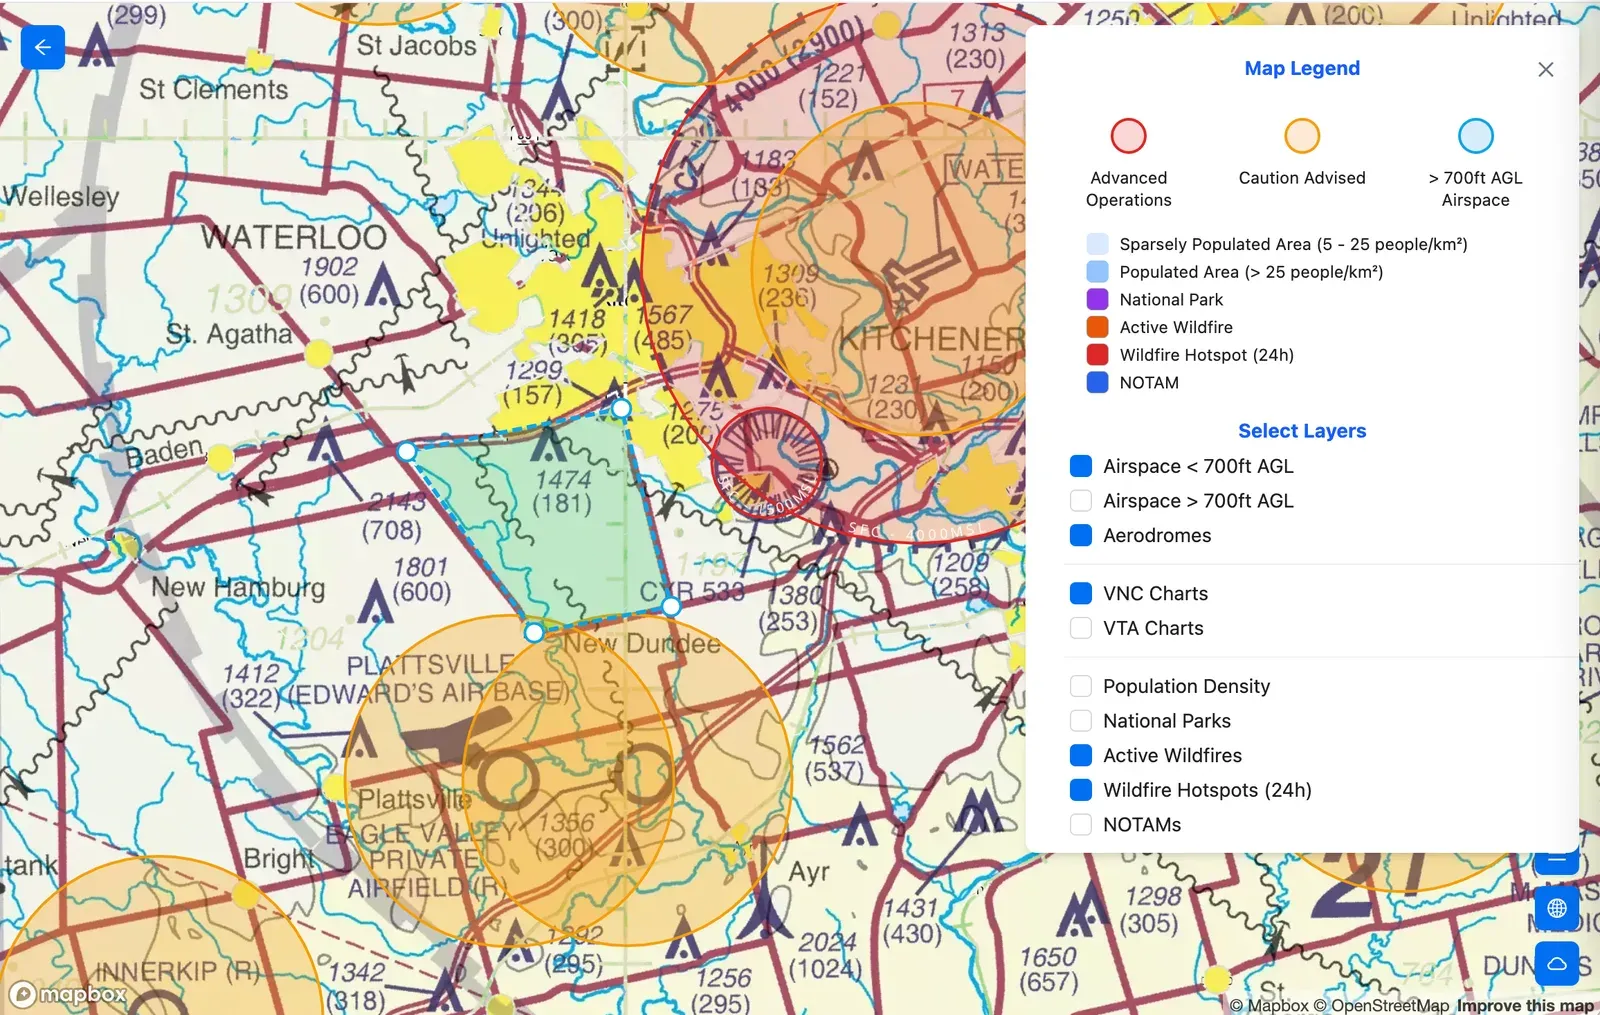This screenshot has width=1600, height=1015.
Task: Open the Mapbox logo link
Action: click(x=68, y=994)
